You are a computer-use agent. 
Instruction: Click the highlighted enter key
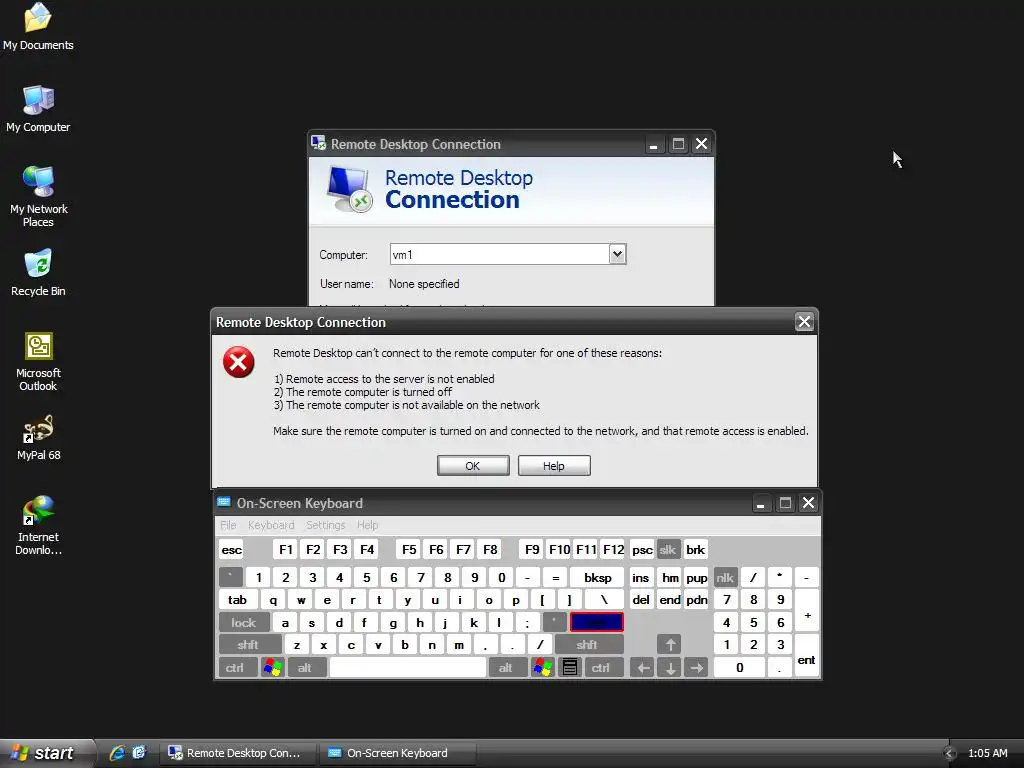(597, 622)
